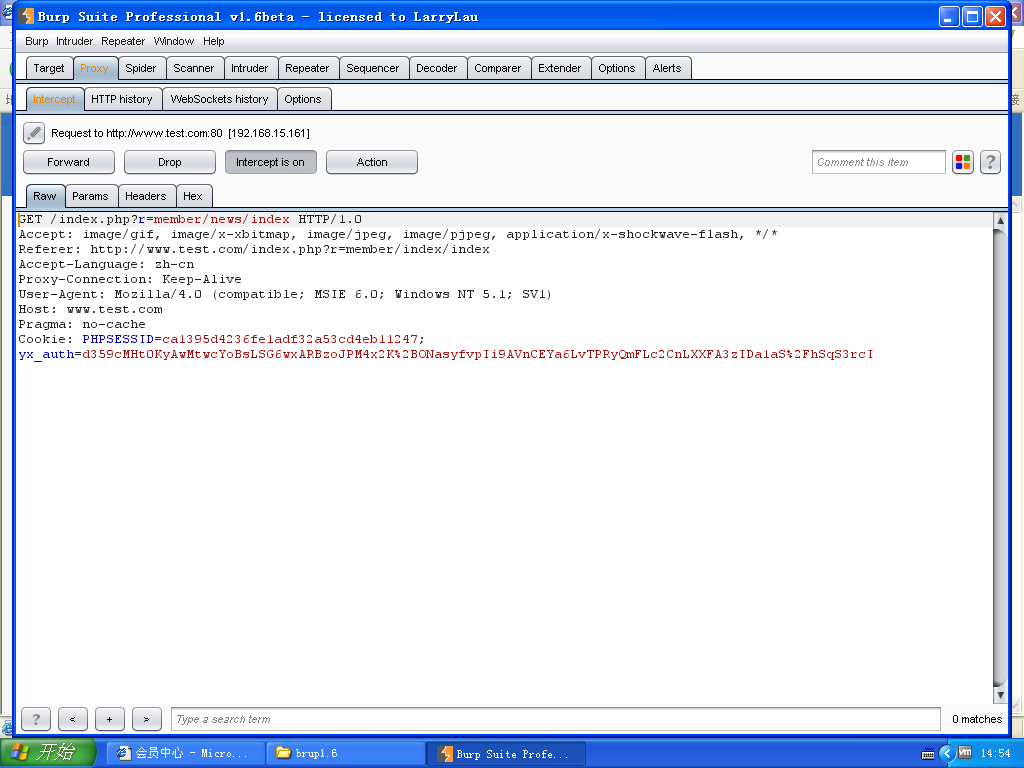Image resolution: width=1024 pixels, height=768 pixels.
Task: Click the plus search options button
Action: coord(110,719)
